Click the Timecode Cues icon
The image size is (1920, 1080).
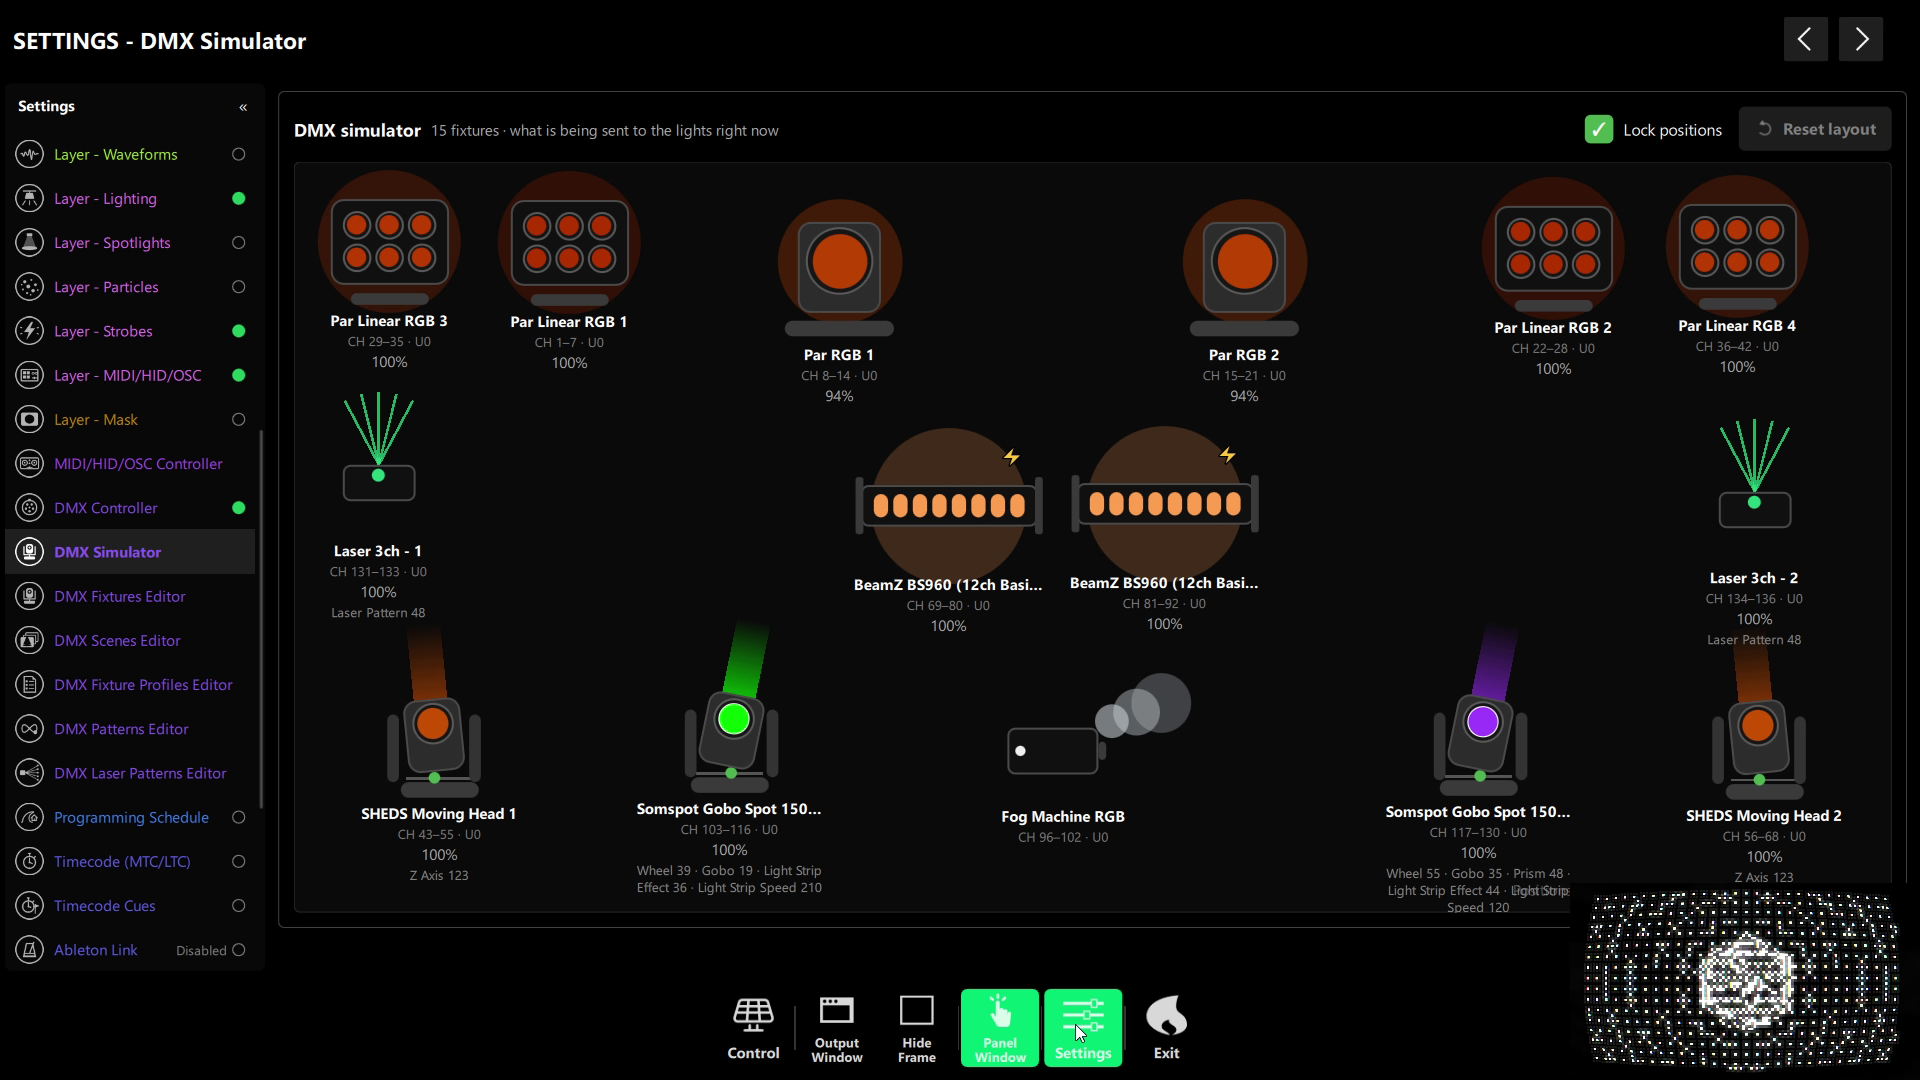pyautogui.click(x=30, y=906)
